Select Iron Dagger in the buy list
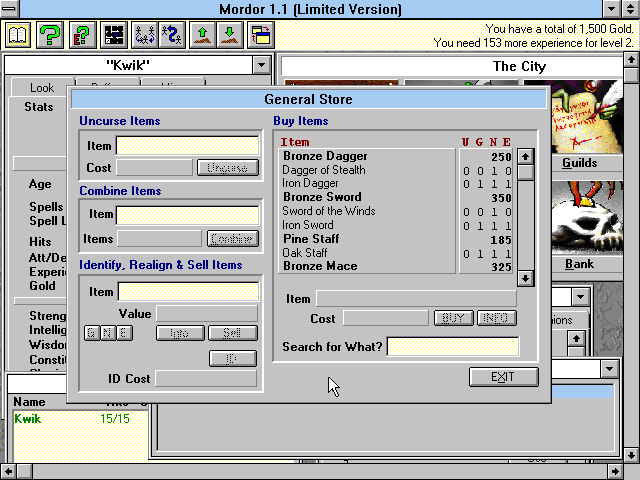 (x=367, y=184)
